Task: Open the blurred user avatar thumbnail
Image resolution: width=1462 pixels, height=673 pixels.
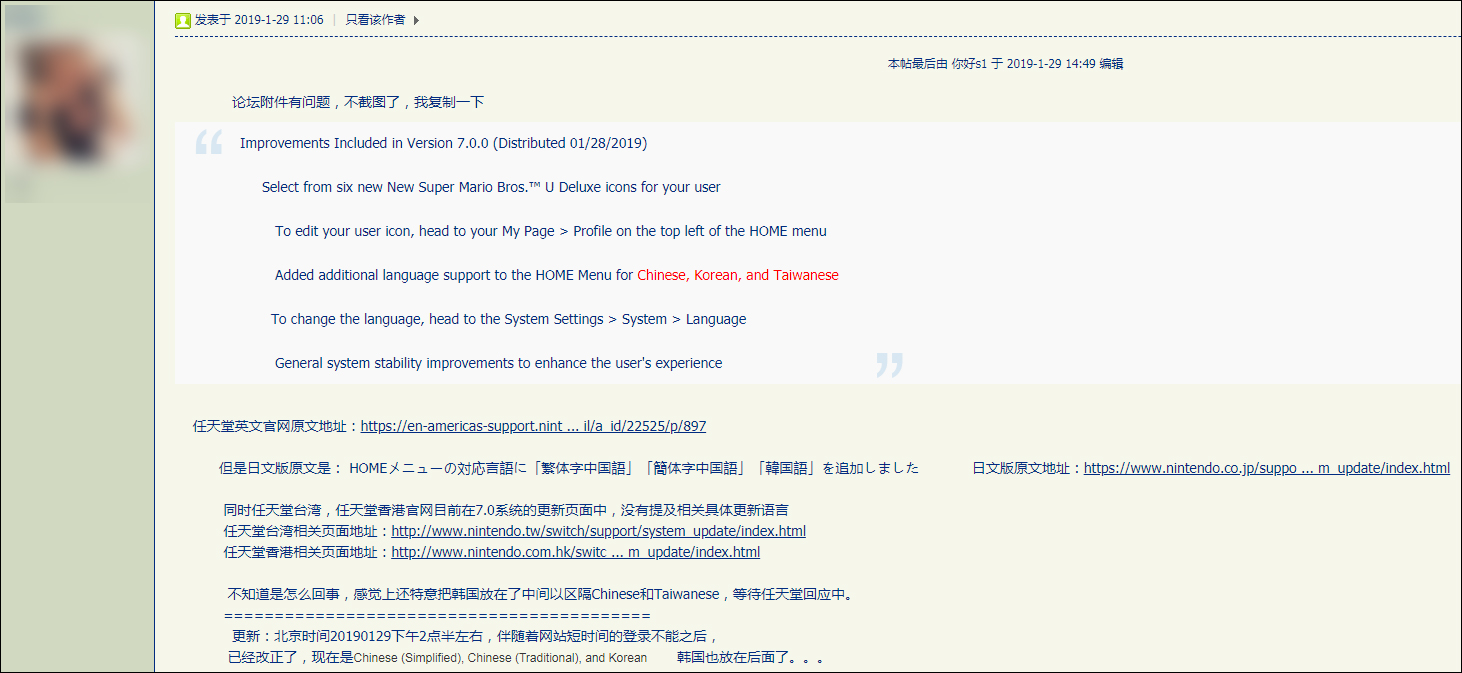Action: coord(76,101)
